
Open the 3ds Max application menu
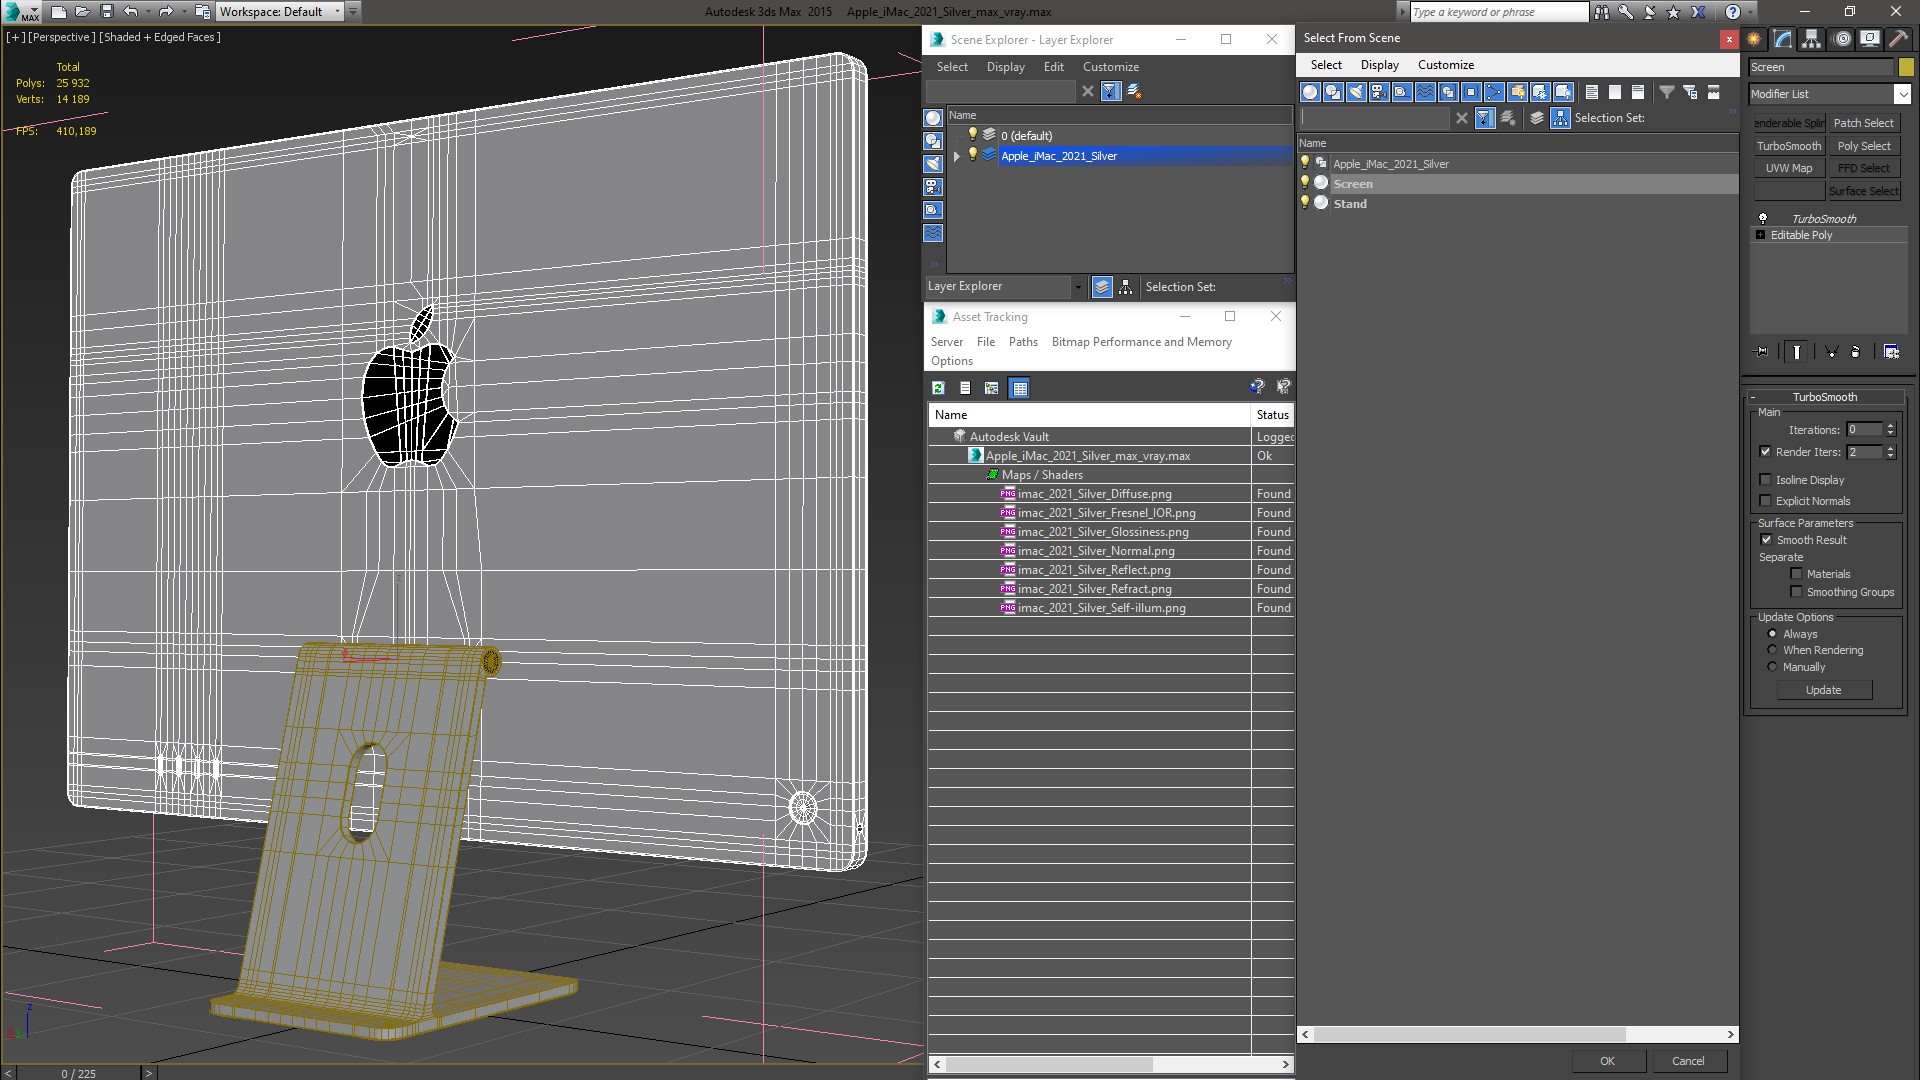pos(22,12)
